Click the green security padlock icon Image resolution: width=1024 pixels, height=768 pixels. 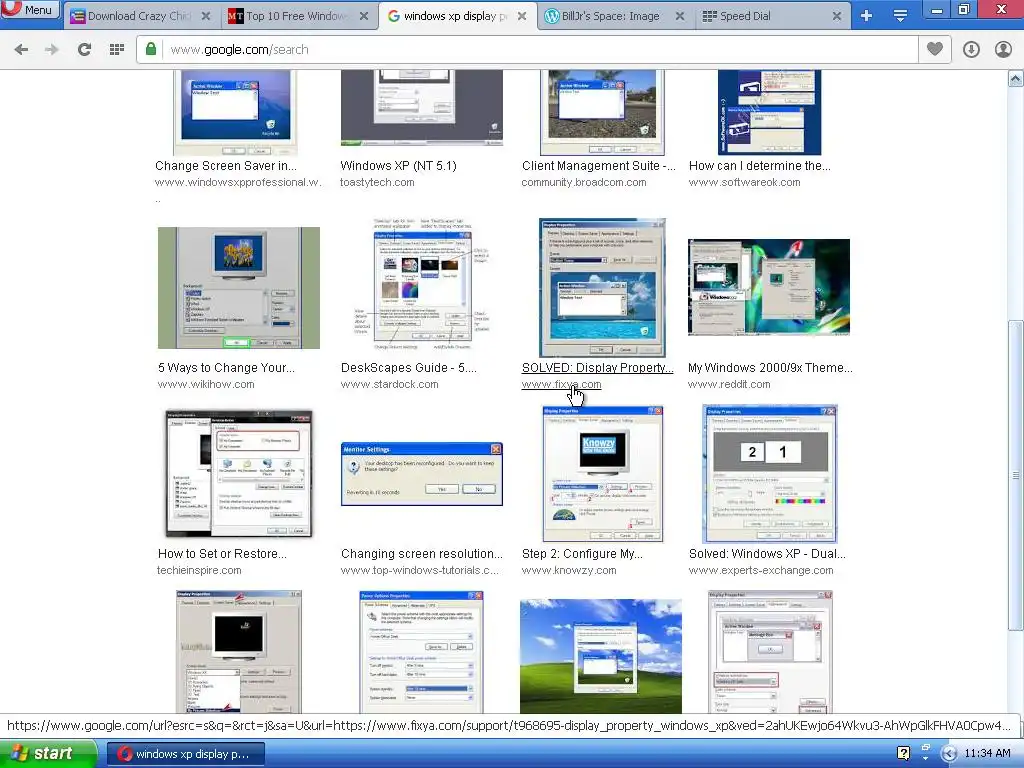(151, 50)
